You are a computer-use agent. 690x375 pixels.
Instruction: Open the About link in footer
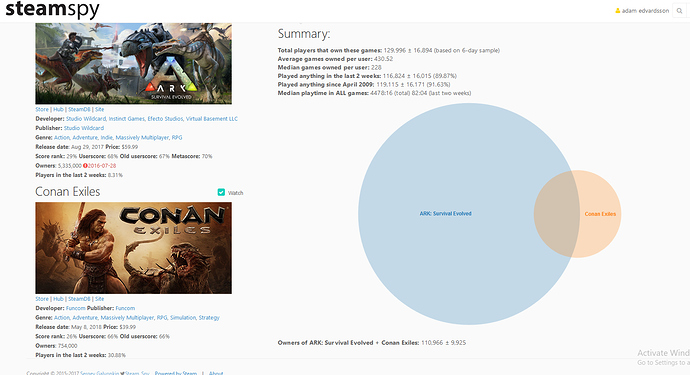pos(216,373)
